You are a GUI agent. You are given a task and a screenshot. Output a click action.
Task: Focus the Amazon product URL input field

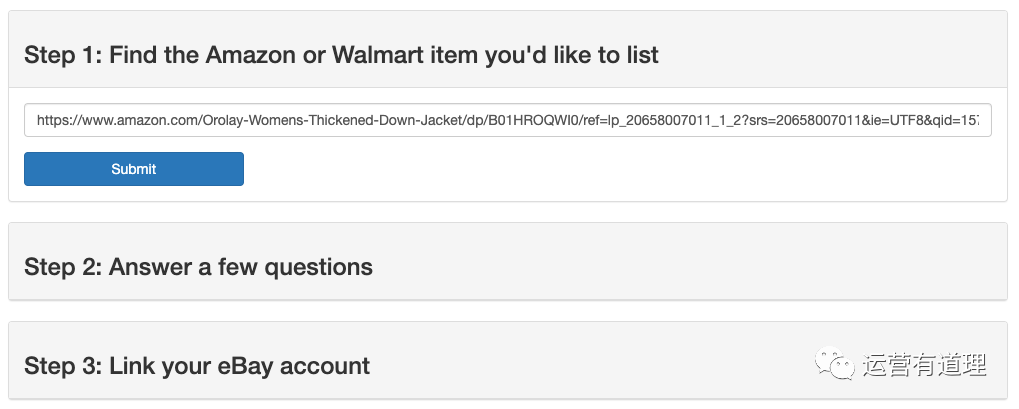(x=508, y=120)
